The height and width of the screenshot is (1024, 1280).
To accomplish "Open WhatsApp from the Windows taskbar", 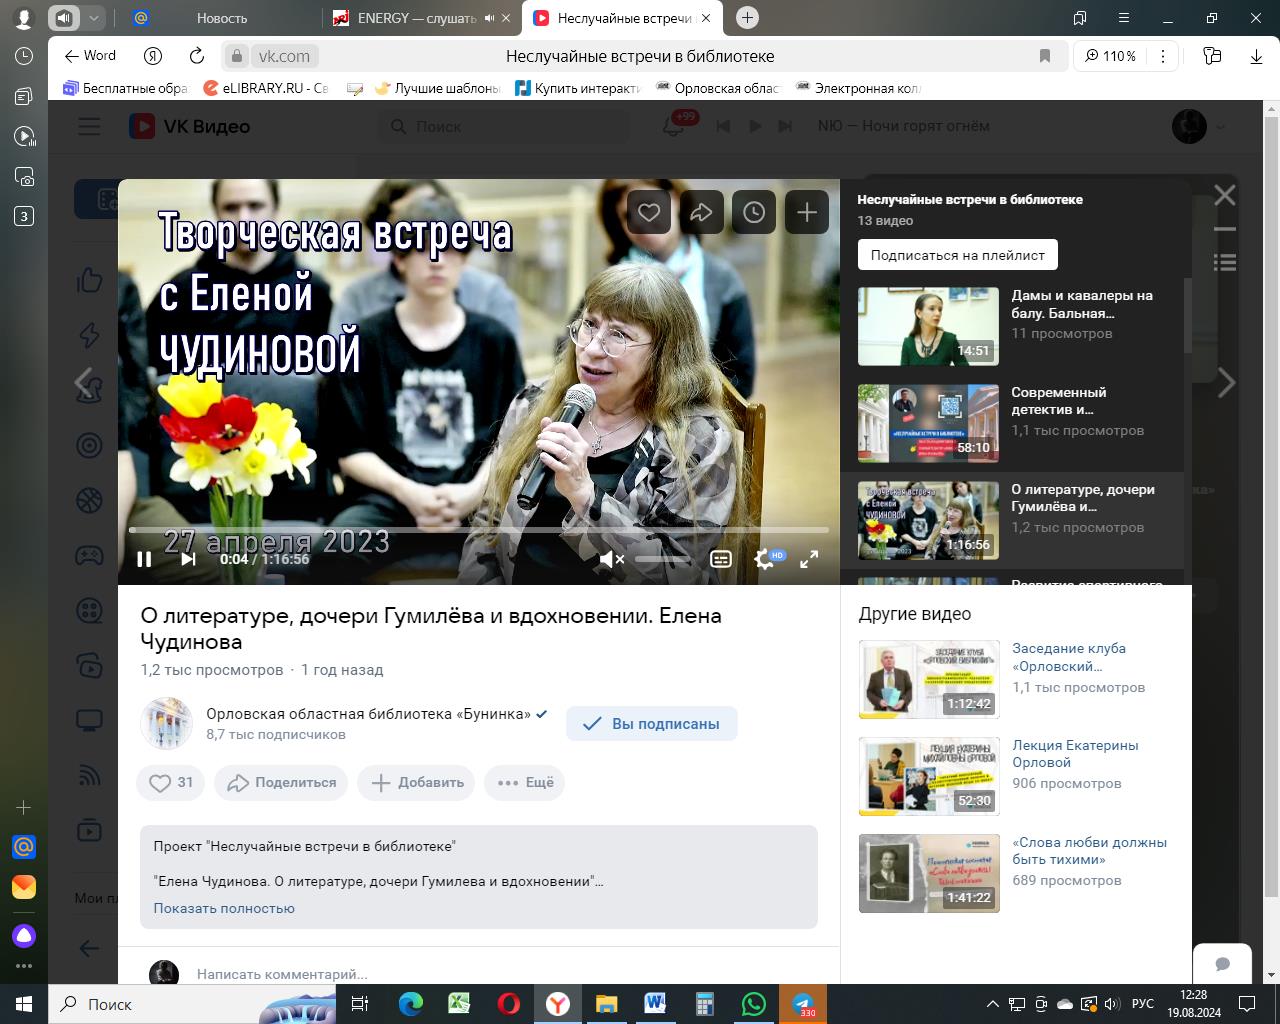I will click(753, 1003).
